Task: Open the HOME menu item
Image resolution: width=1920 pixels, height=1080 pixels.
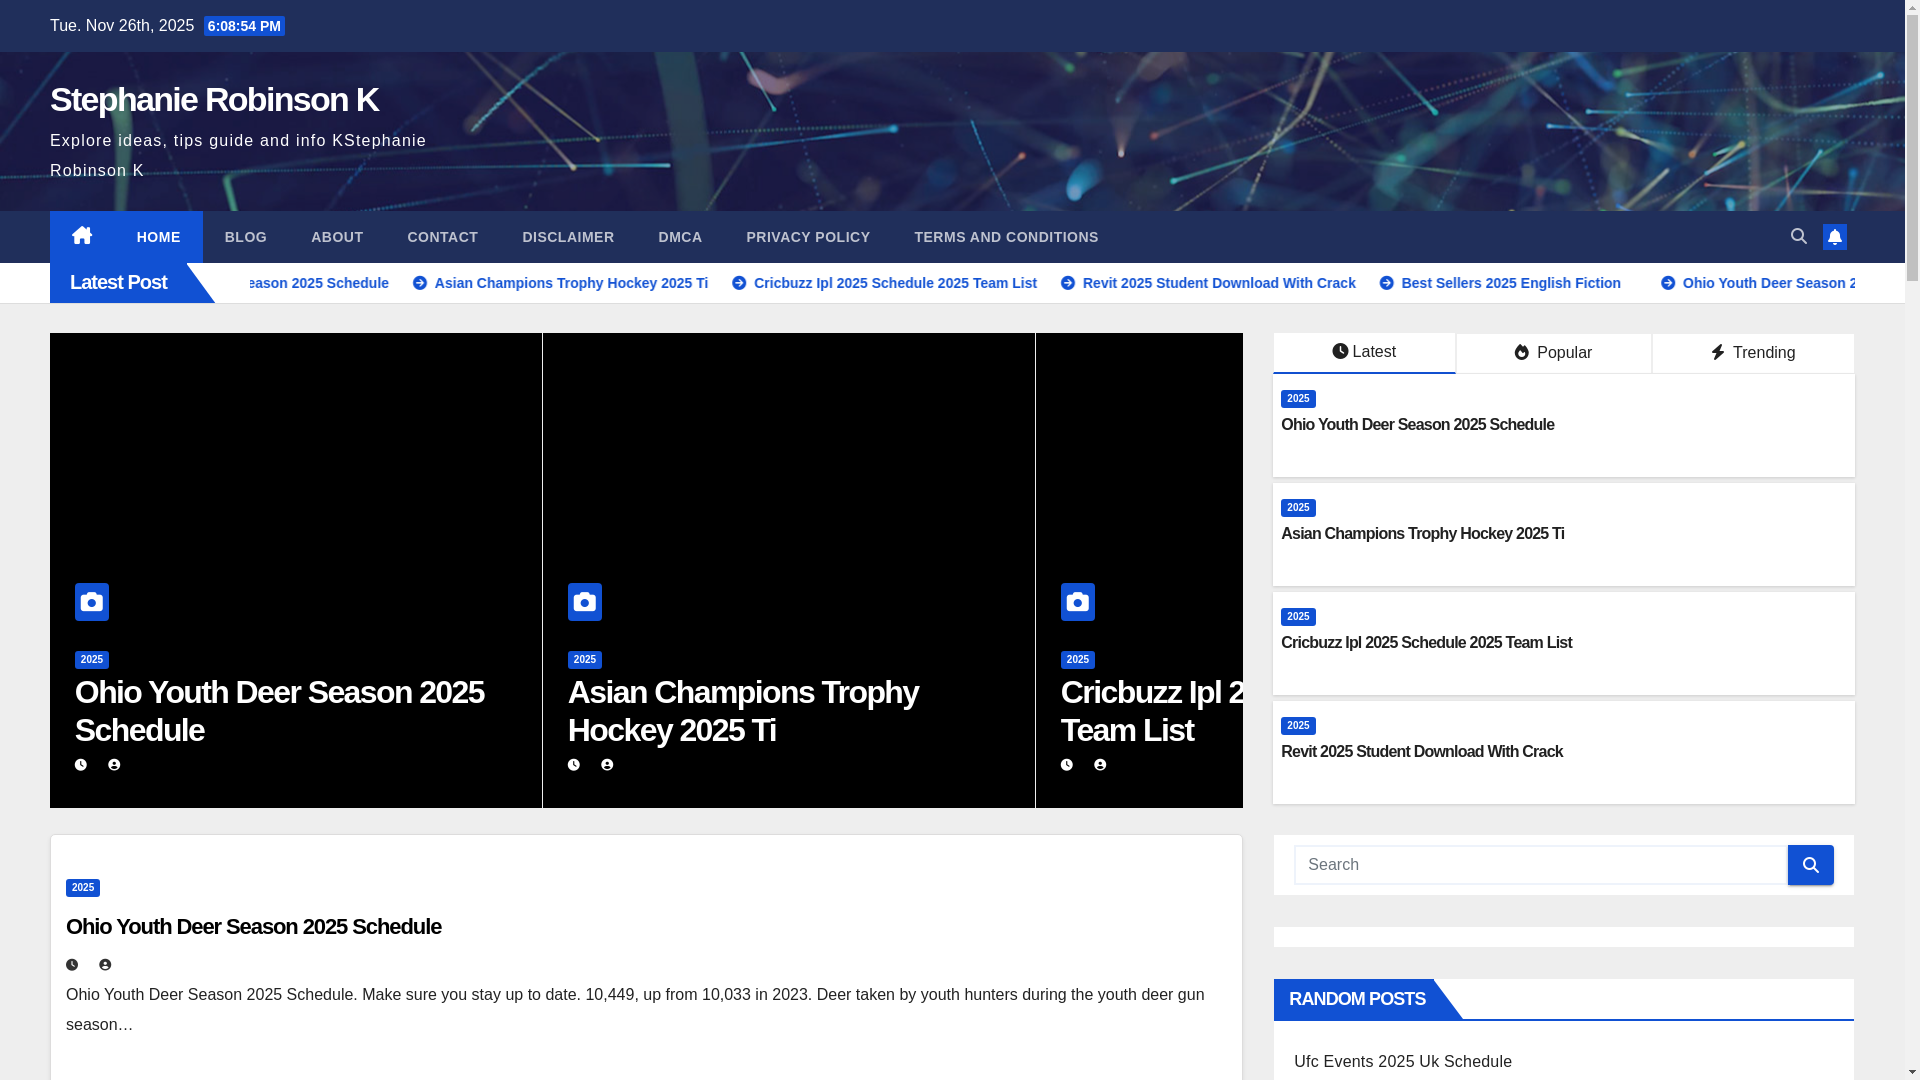Action: click(x=159, y=237)
